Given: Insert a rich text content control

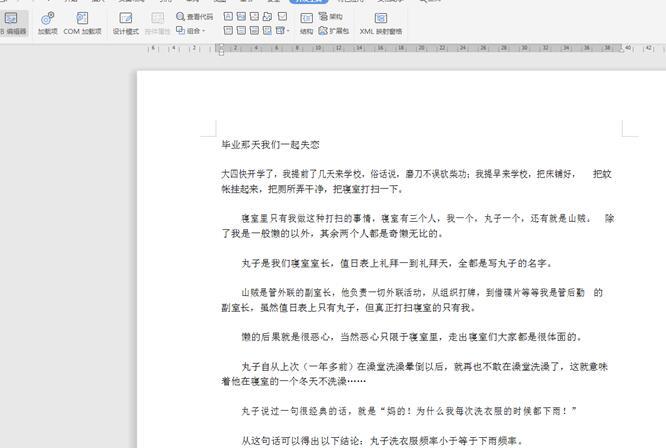Looking at the screenshot, I should (x=228, y=17).
